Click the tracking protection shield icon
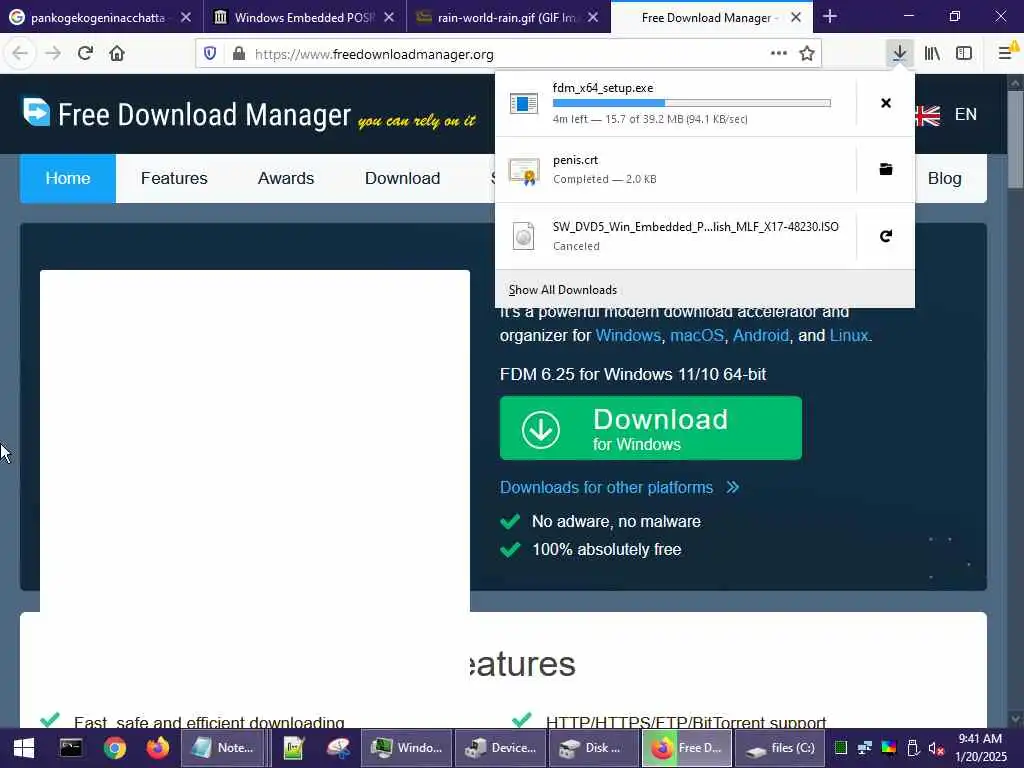This screenshot has width=1024, height=768. (210, 54)
